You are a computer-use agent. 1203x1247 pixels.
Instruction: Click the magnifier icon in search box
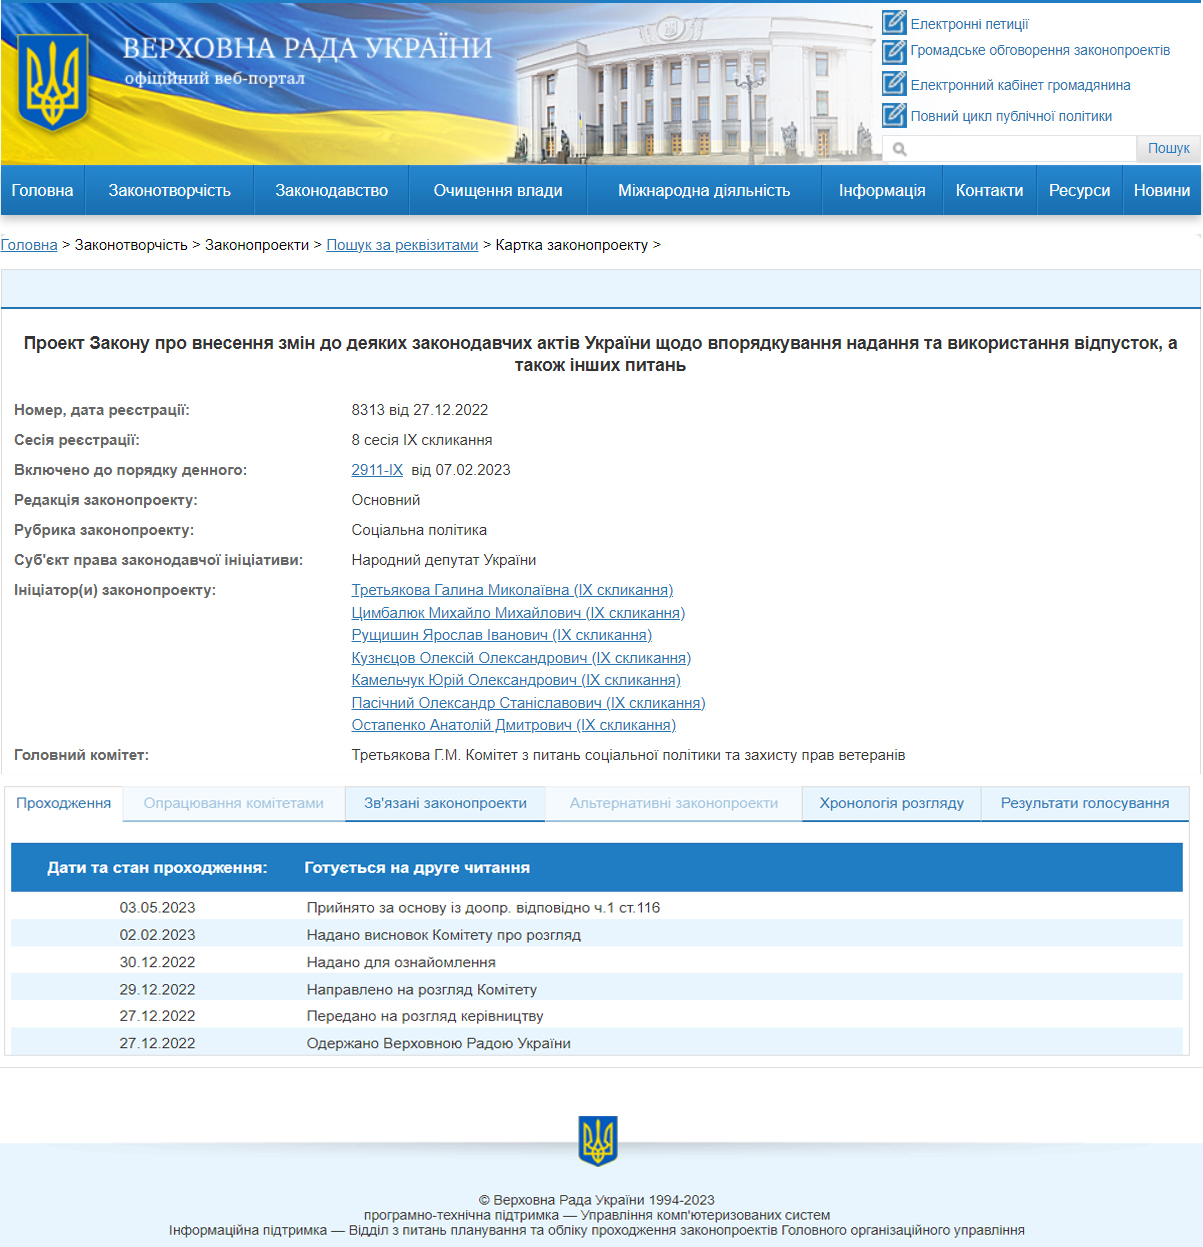[x=900, y=149]
